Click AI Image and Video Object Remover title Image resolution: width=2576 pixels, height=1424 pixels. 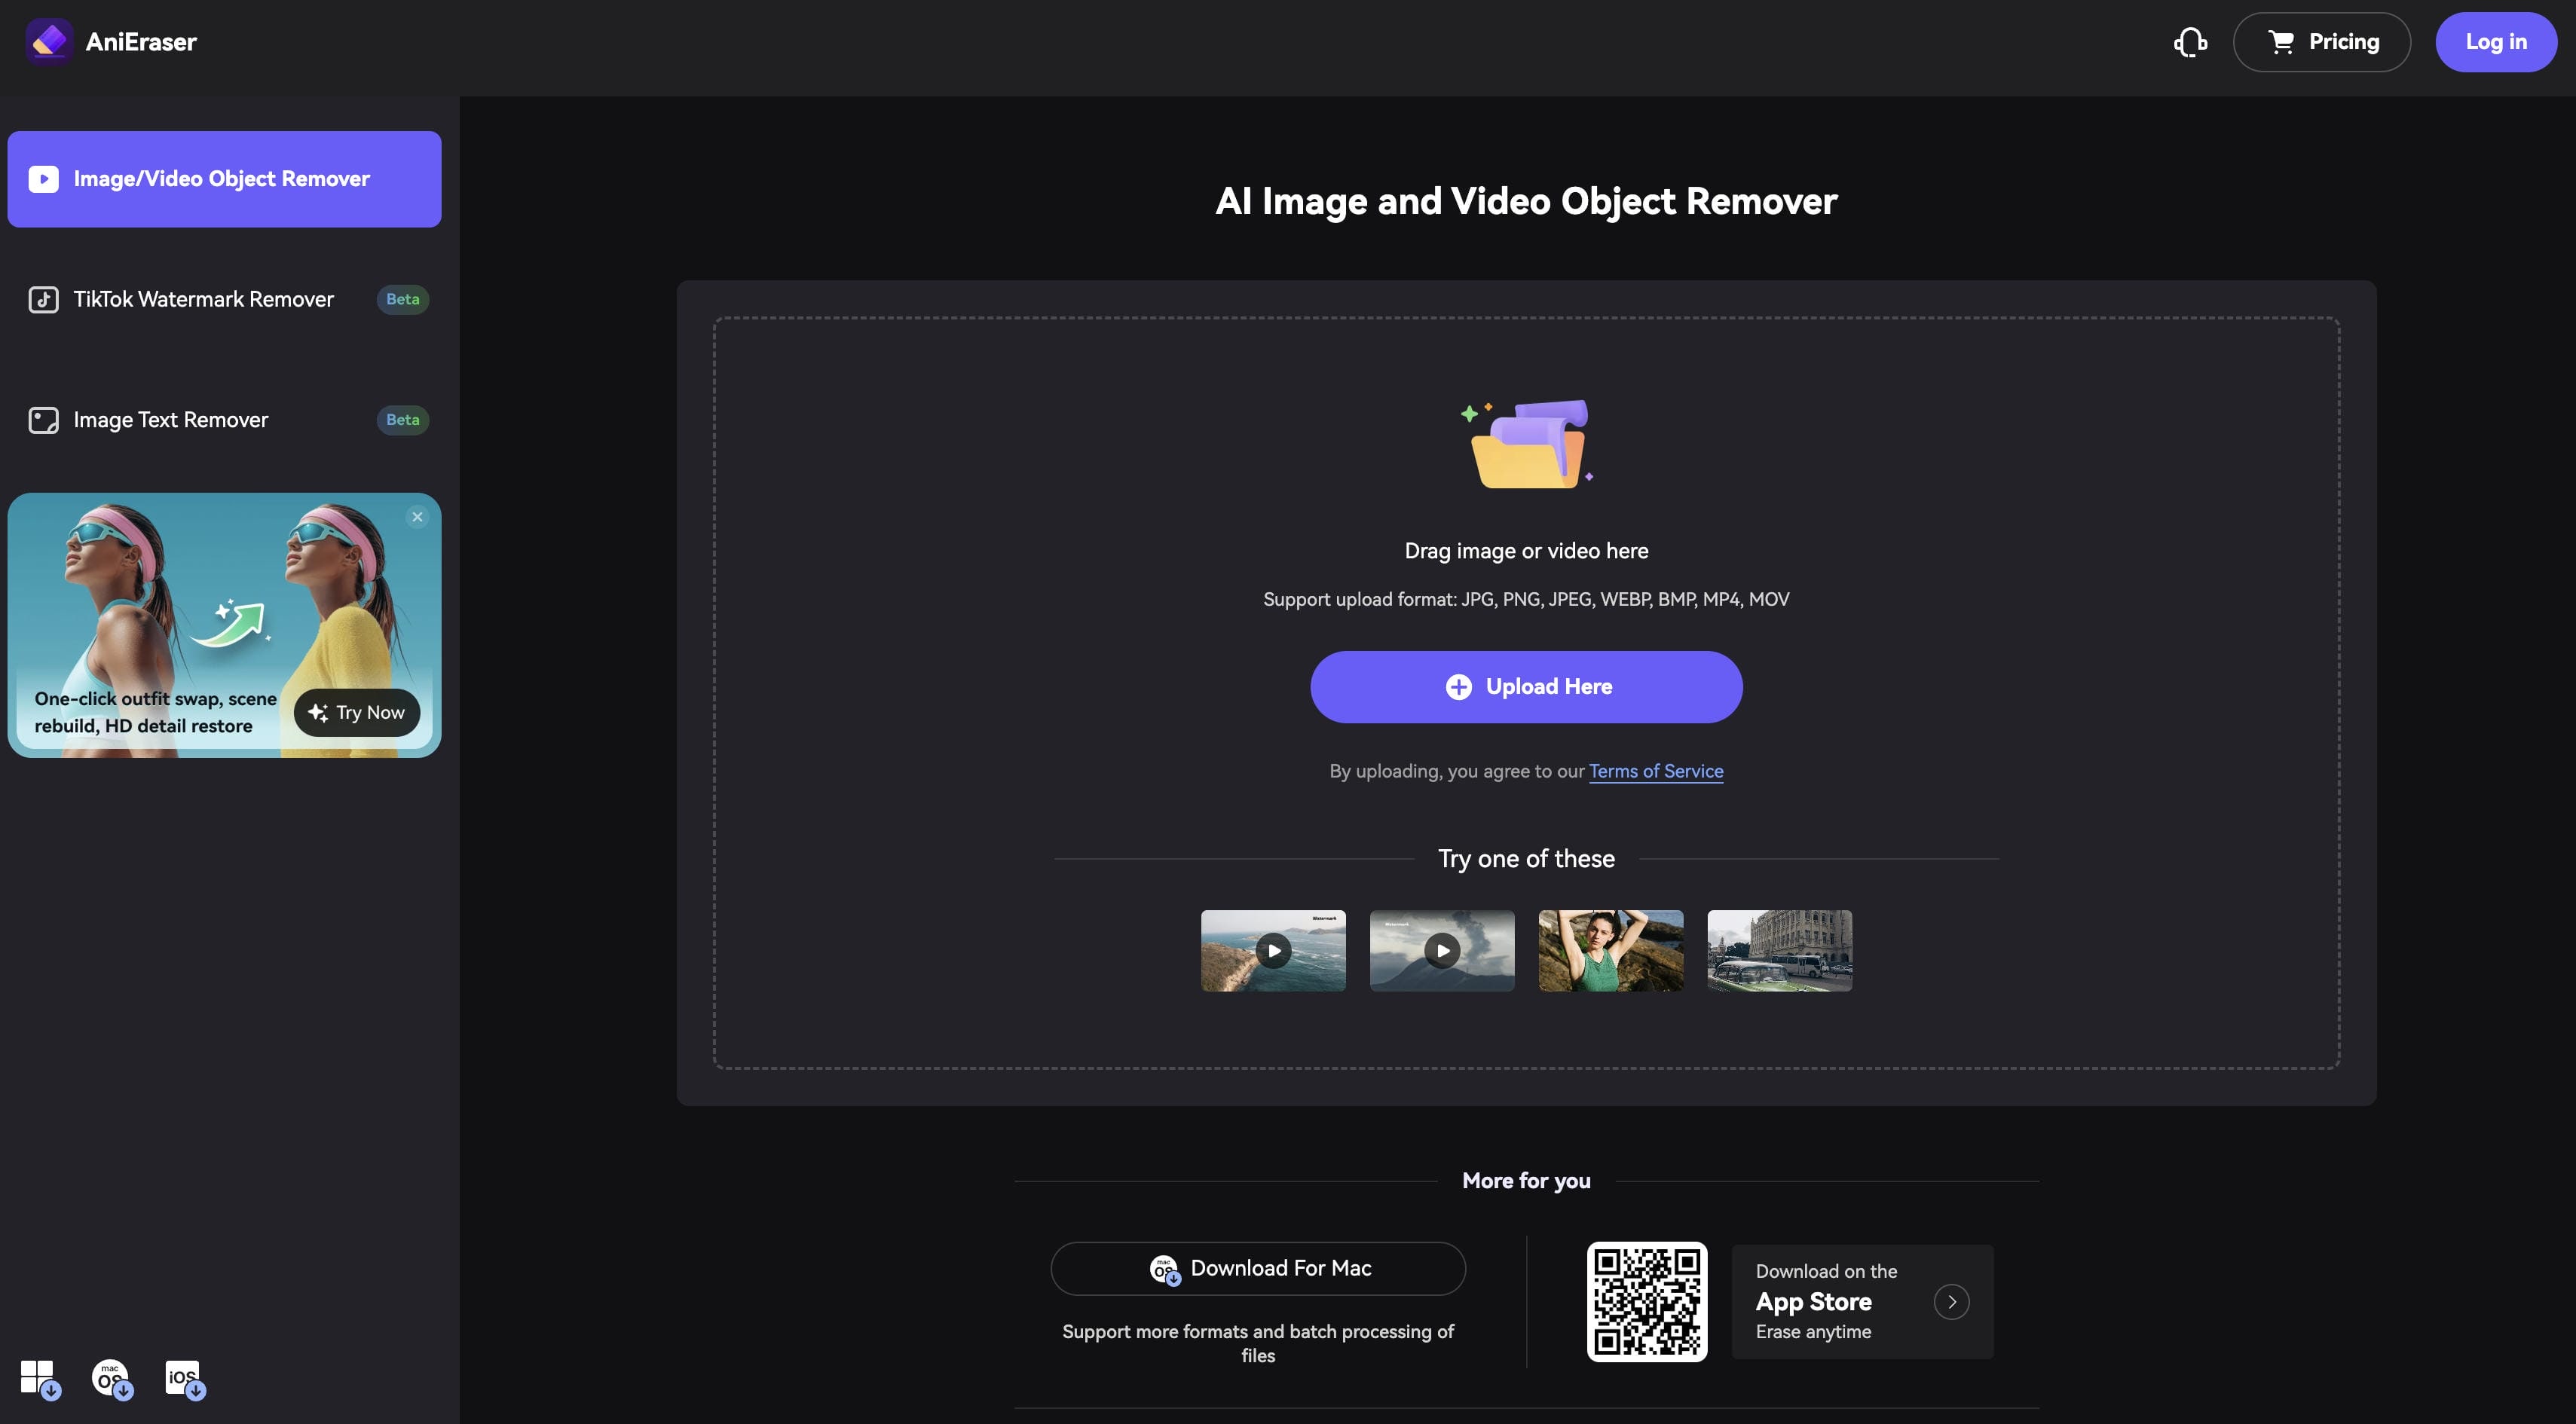tap(1526, 202)
